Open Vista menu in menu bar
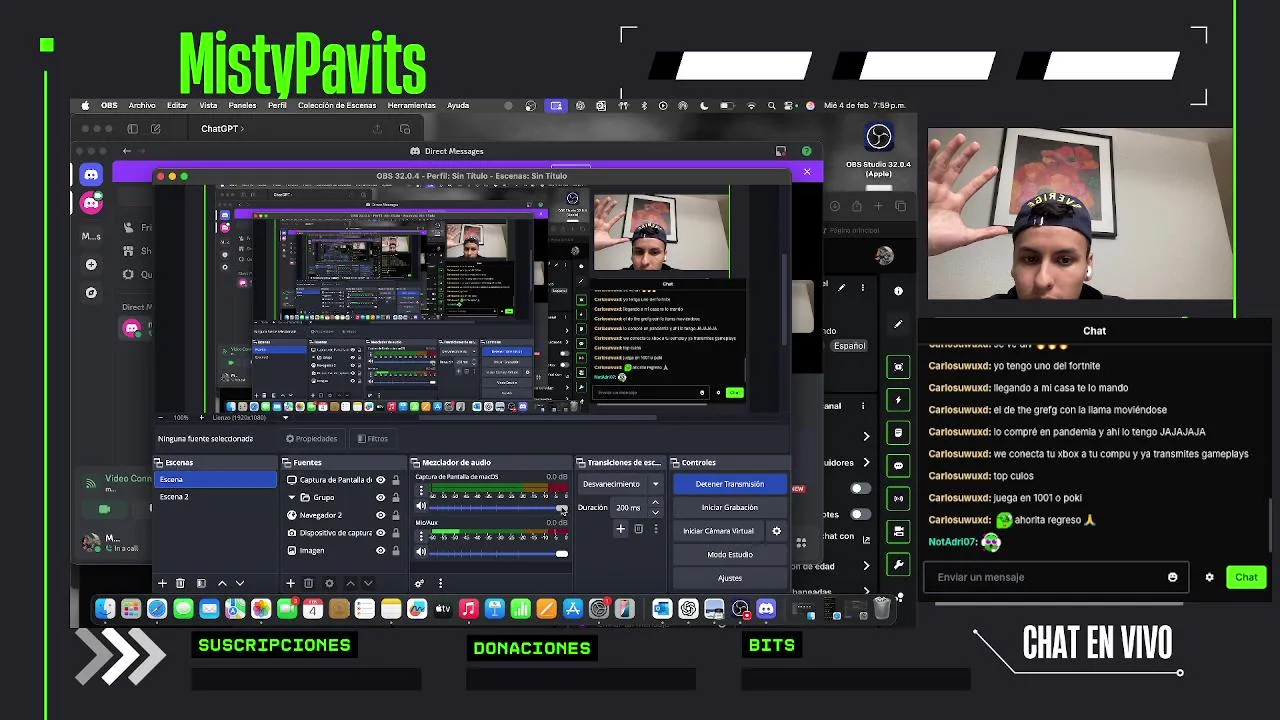The height and width of the screenshot is (720, 1280). [x=208, y=105]
